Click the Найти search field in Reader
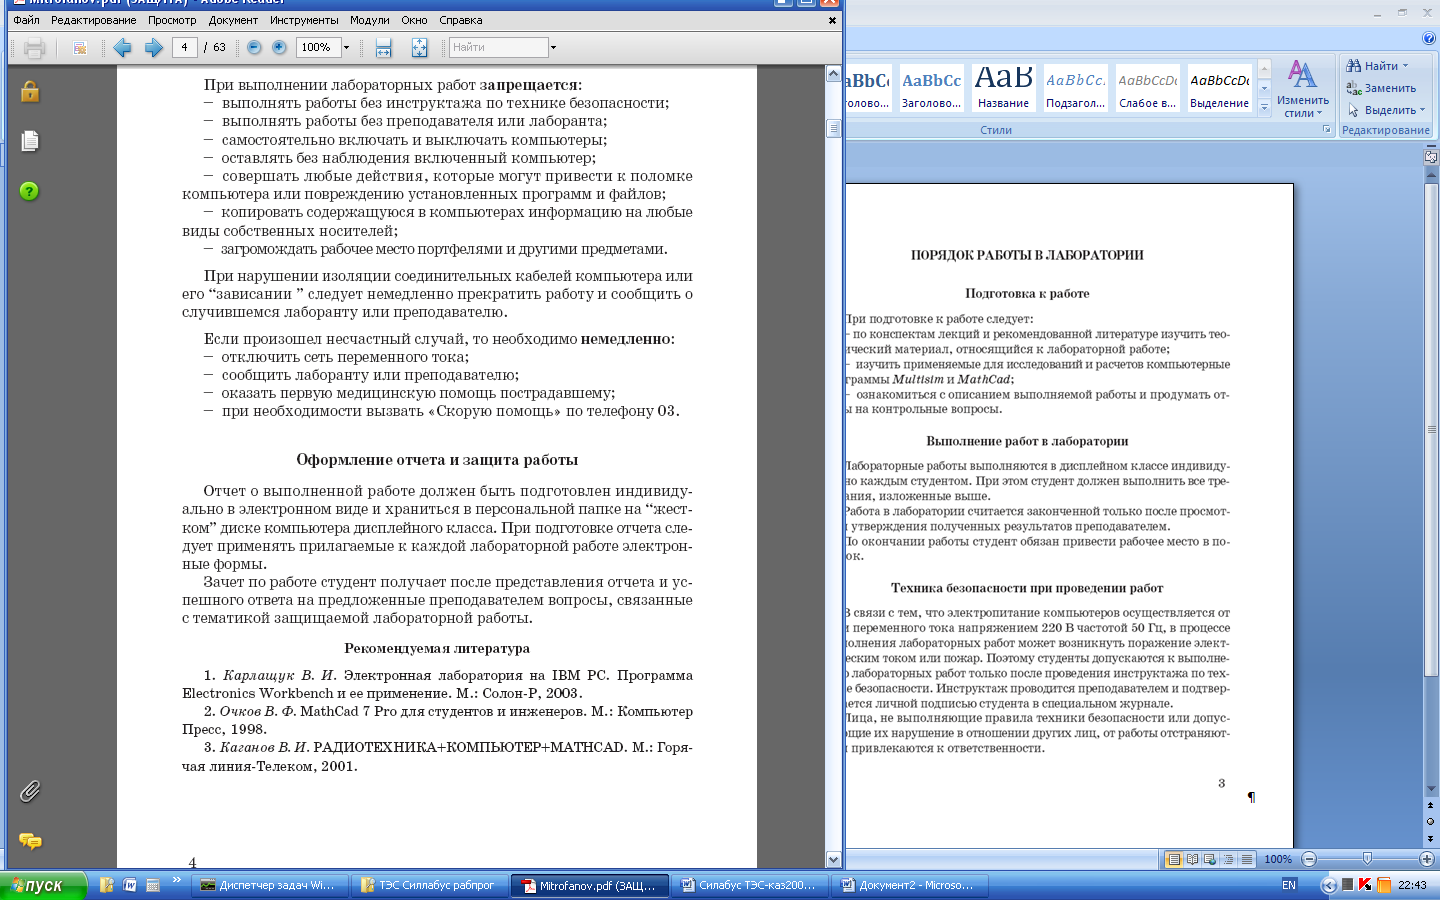Viewport: 1440px width, 900px height. (498, 47)
